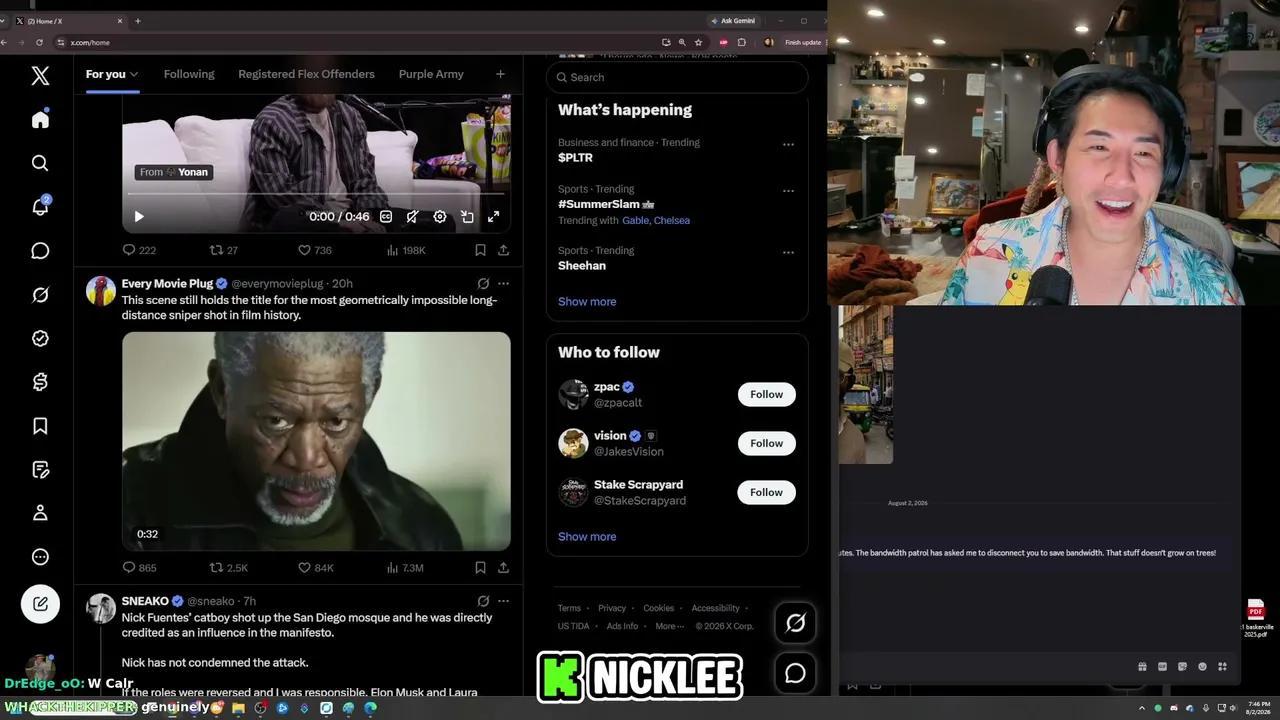Repost the Yonan video post
Screen dimensions: 1280x720
[223, 250]
